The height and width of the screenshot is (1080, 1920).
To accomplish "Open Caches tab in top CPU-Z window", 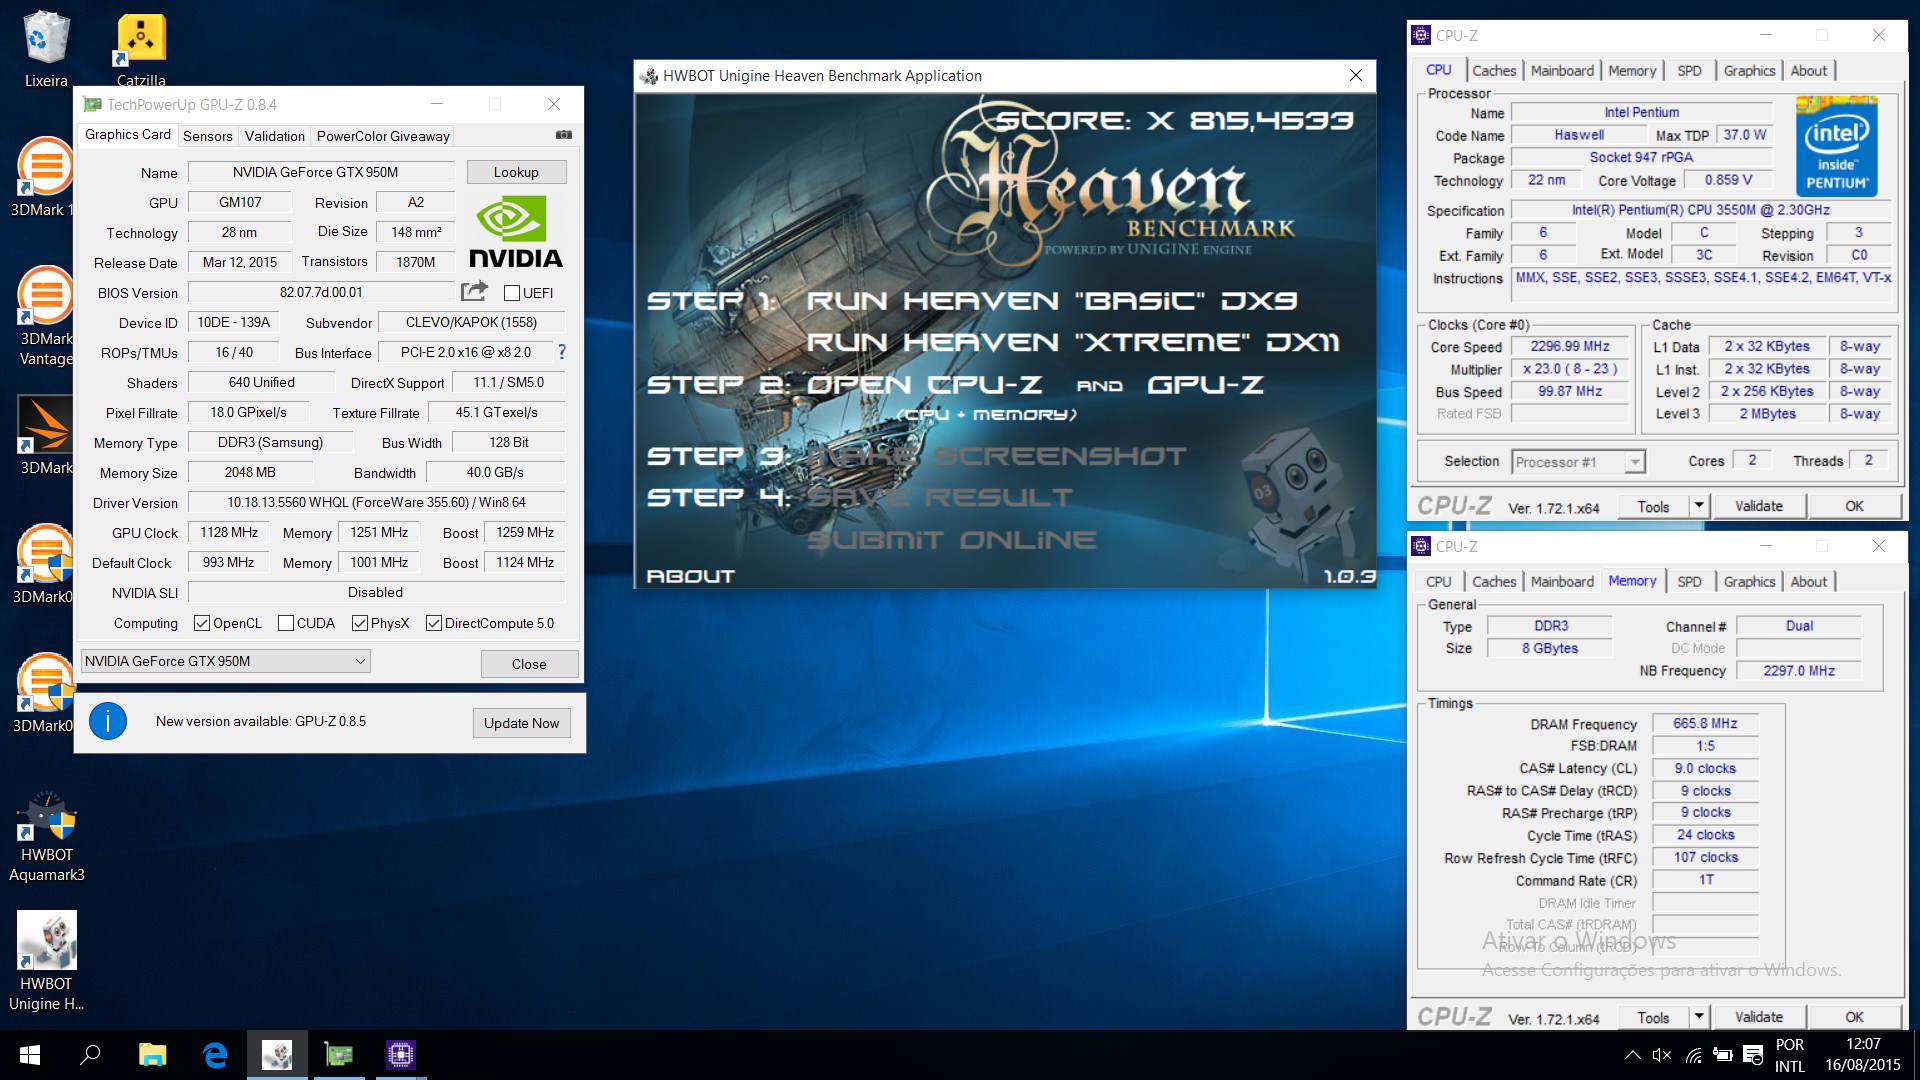I will pyautogui.click(x=1494, y=70).
